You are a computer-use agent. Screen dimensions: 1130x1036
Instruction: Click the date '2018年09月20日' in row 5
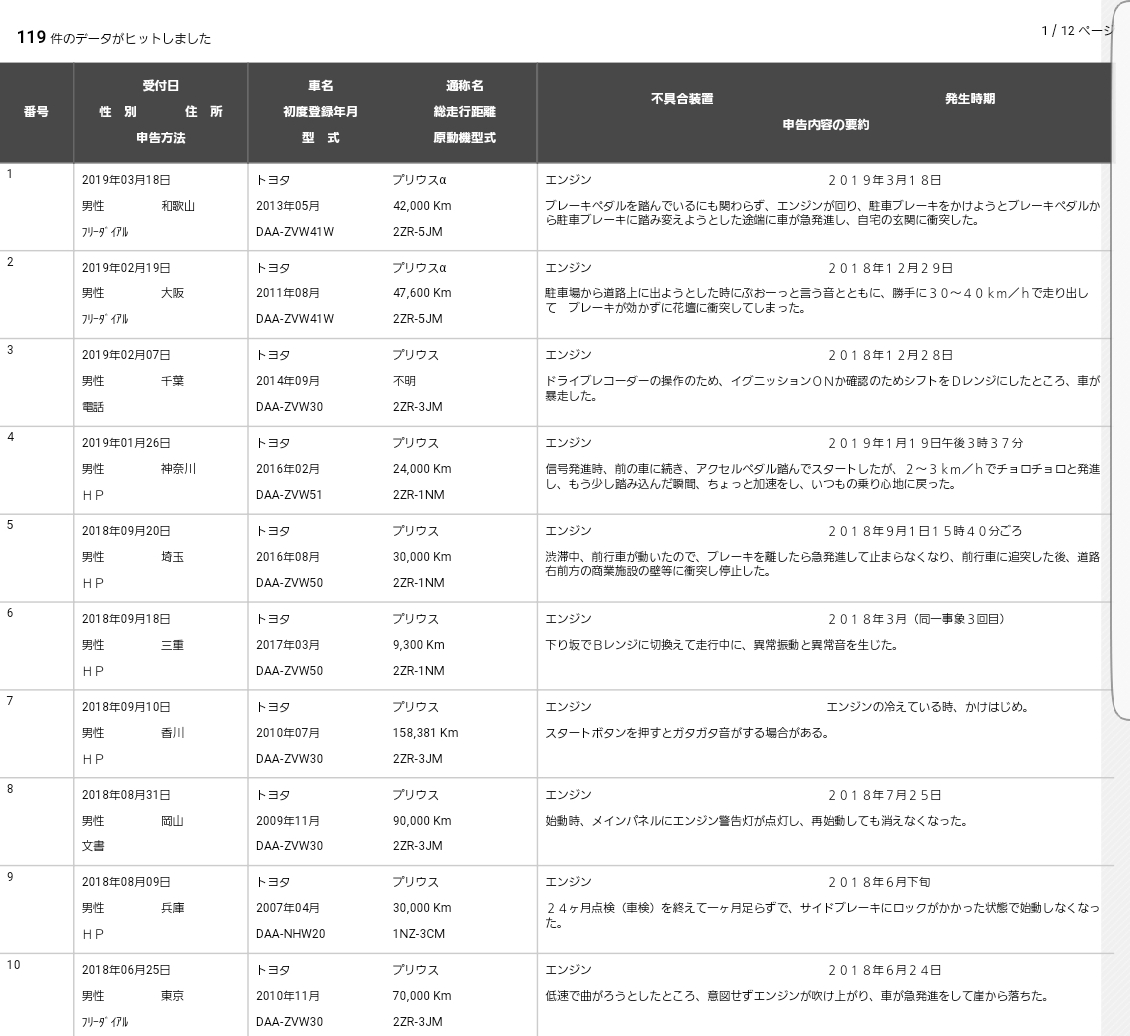pyautogui.click(x=126, y=531)
